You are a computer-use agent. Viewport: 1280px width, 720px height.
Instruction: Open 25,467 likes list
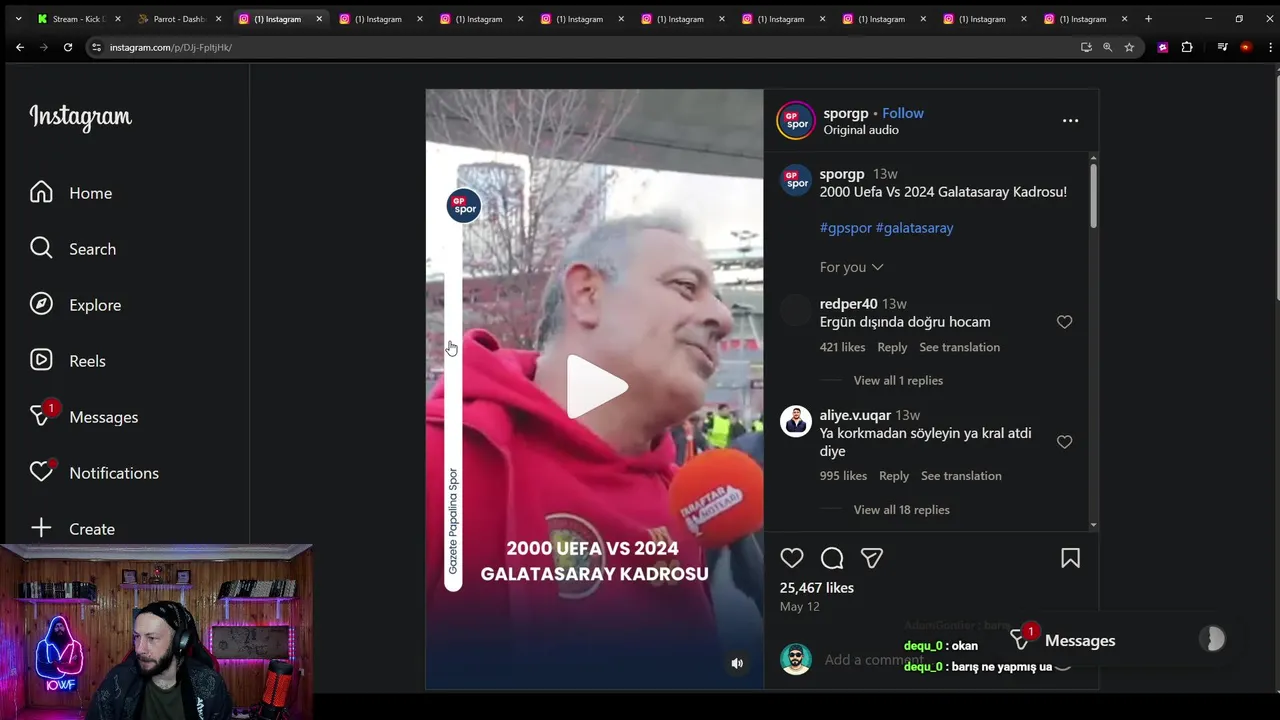pyautogui.click(x=817, y=588)
